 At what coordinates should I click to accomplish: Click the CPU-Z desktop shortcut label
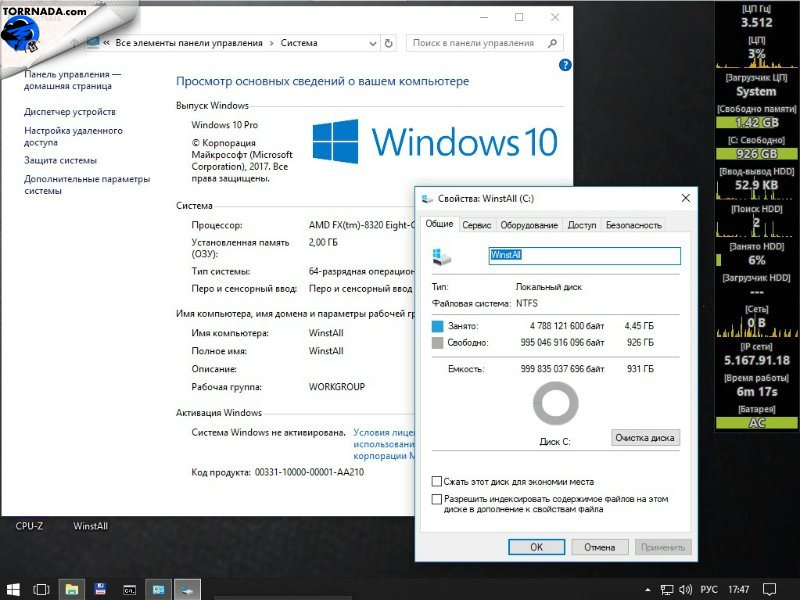pyautogui.click(x=29, y=526)
